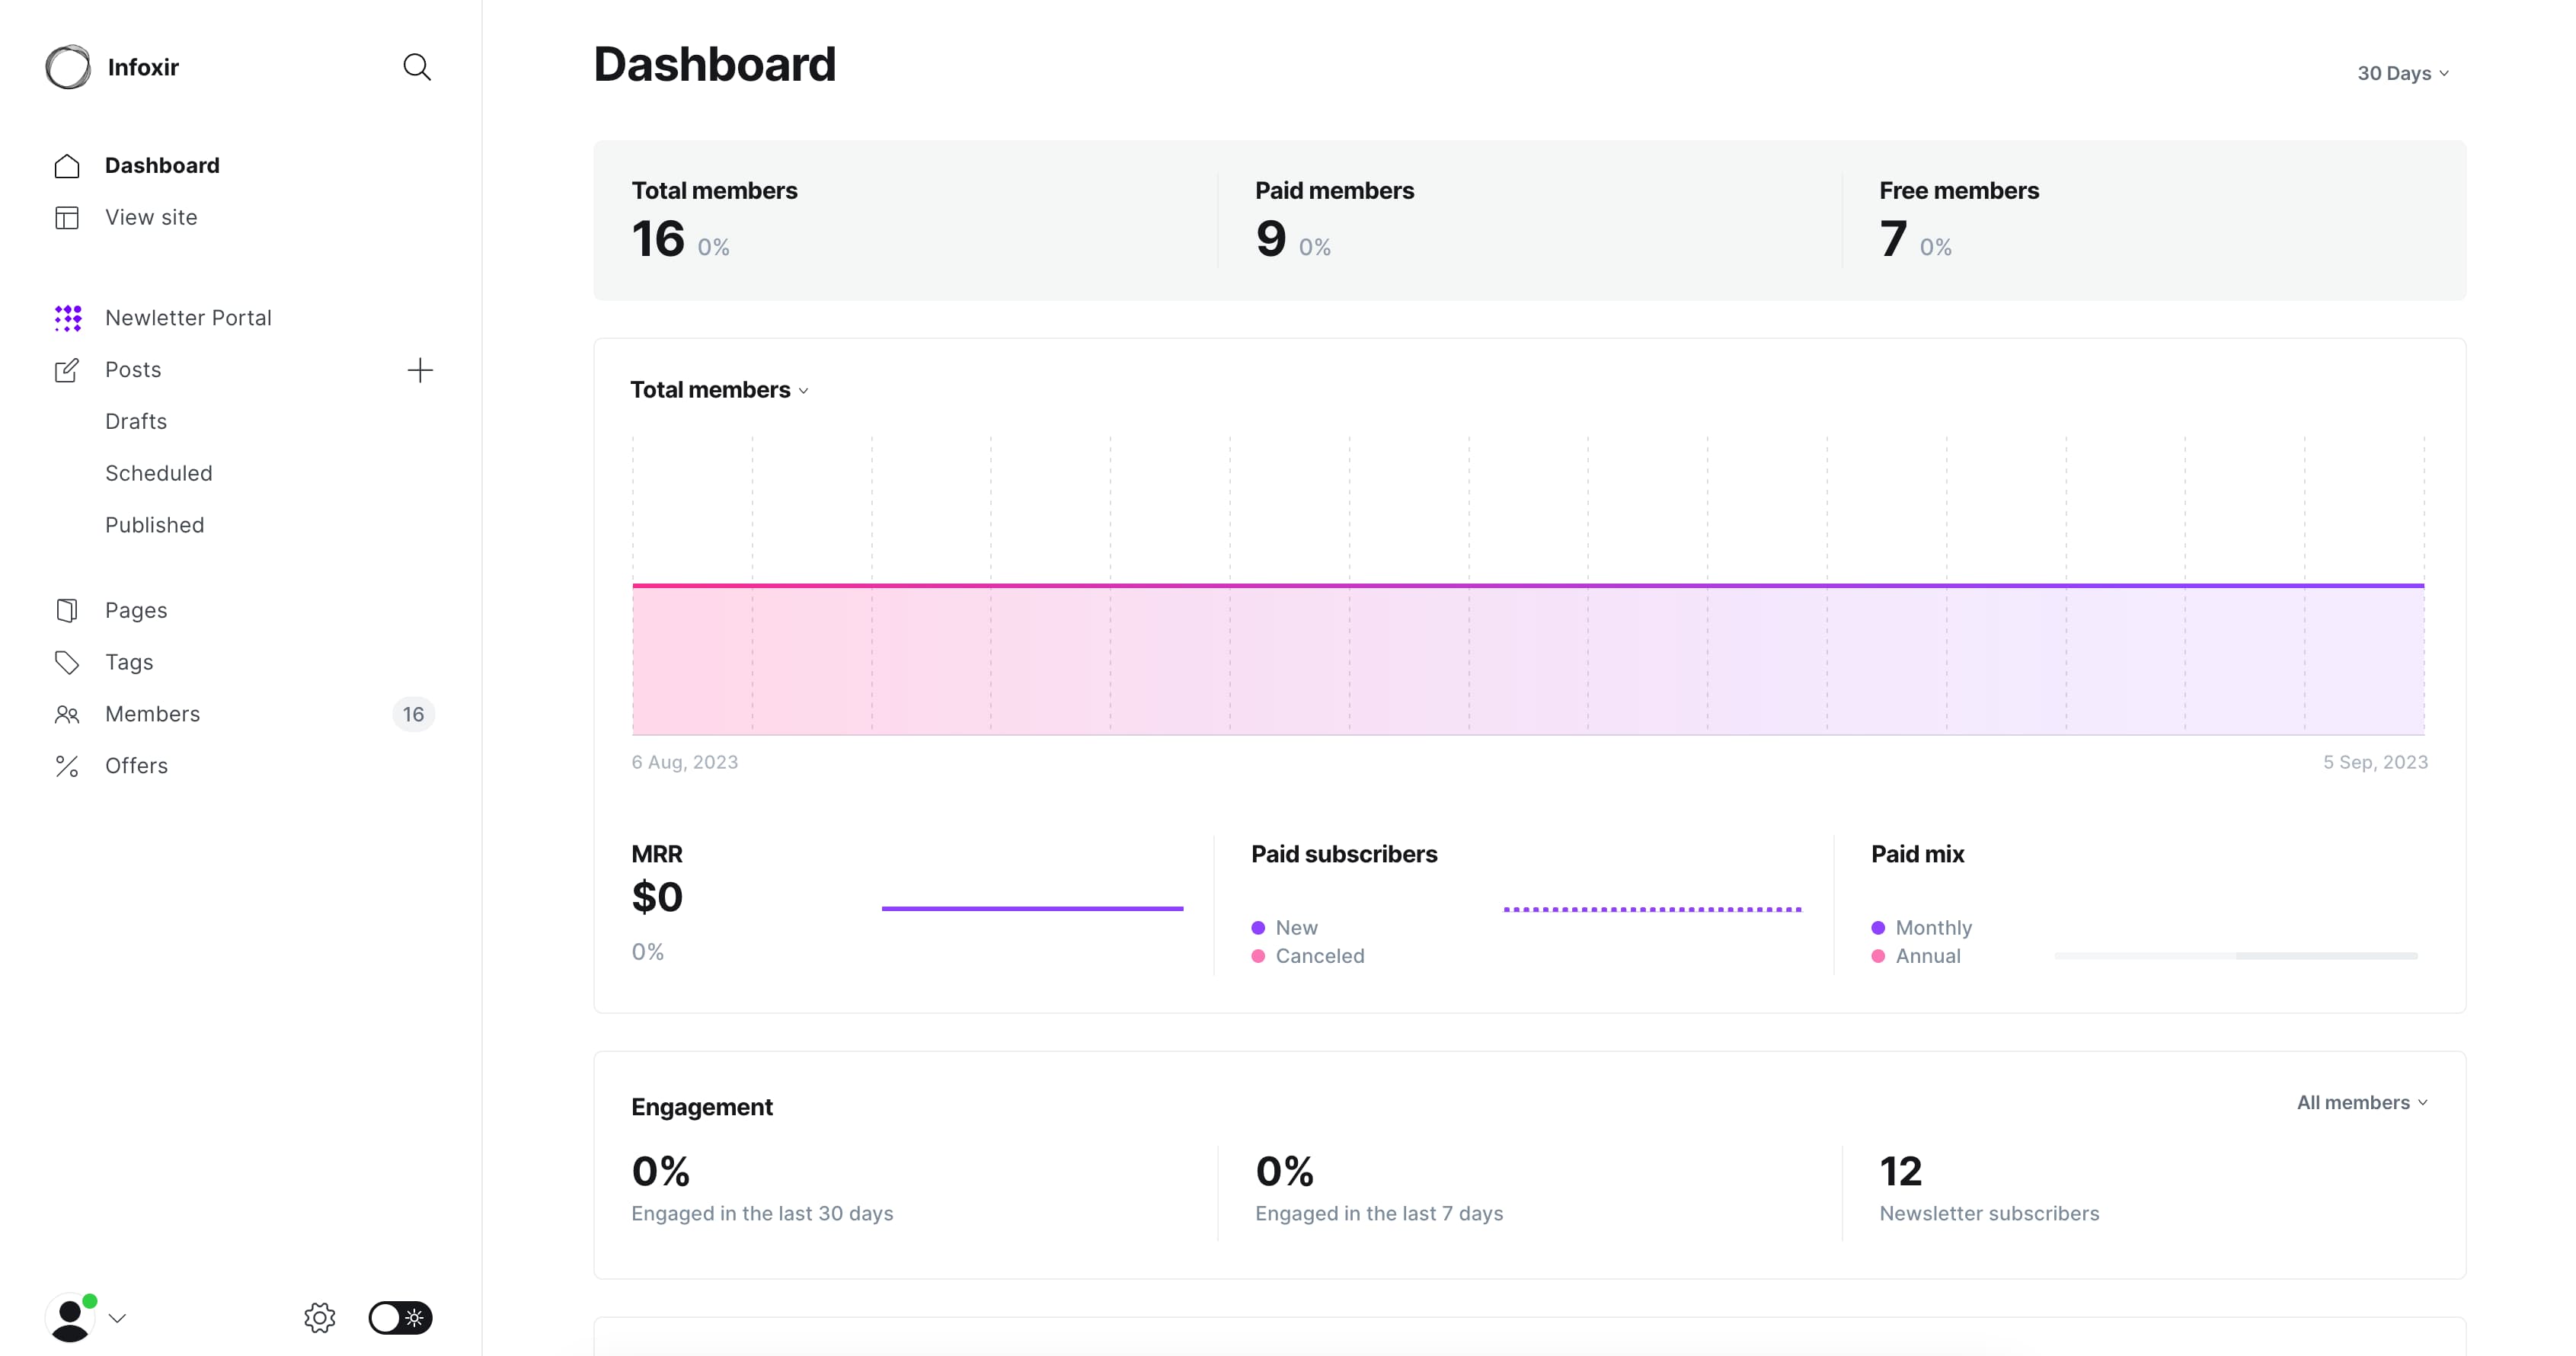The height and width of the screenshot is (1356, 2576).
Task: Open the 30 Days range dropdown
Action: (x=2402, y=73)
